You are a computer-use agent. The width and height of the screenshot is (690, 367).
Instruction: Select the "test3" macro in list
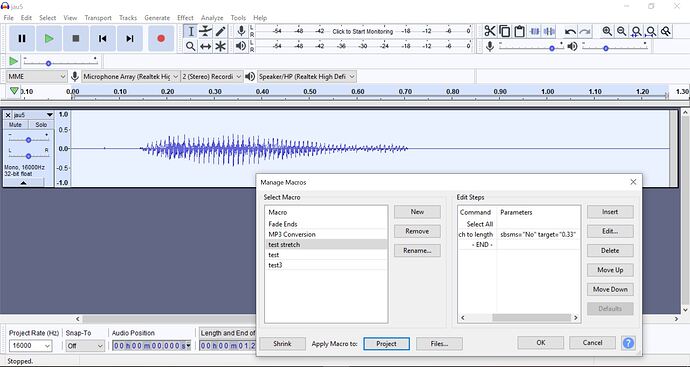(326, 265)
